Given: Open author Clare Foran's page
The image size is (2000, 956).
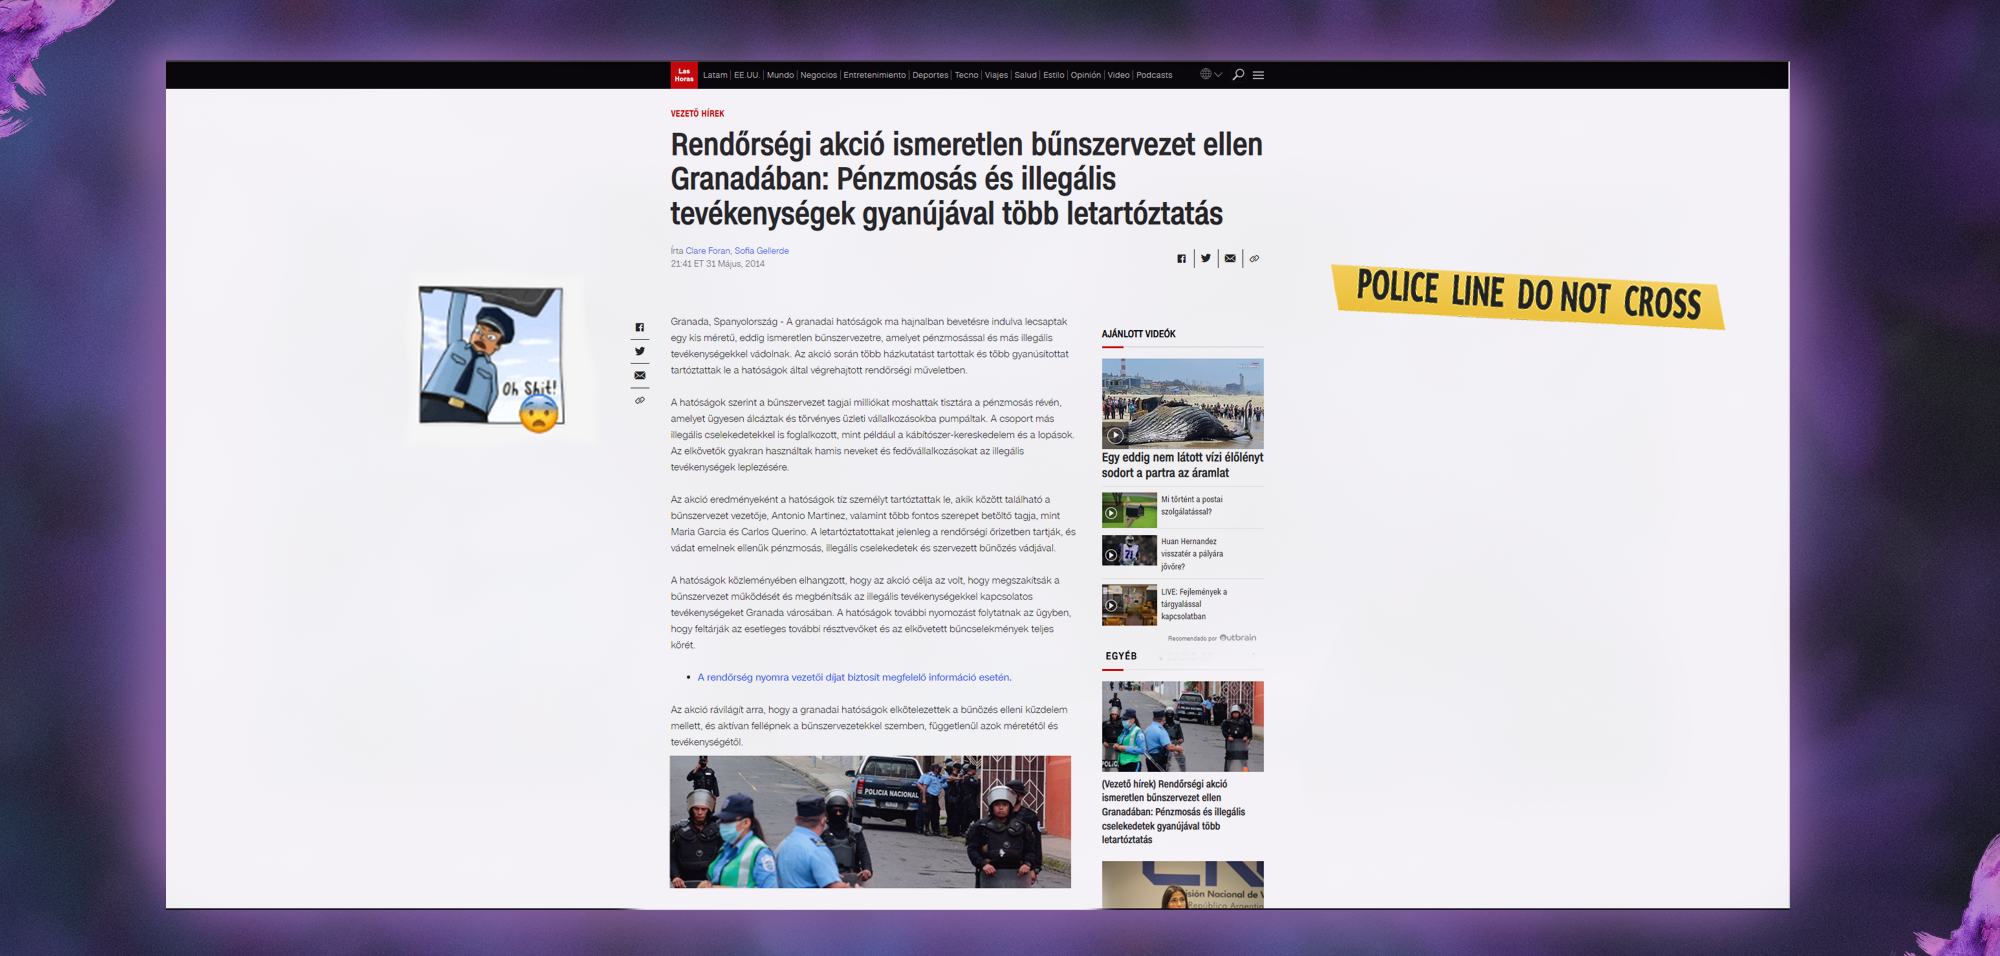Looking at the screenshot, I should [708, 251].
